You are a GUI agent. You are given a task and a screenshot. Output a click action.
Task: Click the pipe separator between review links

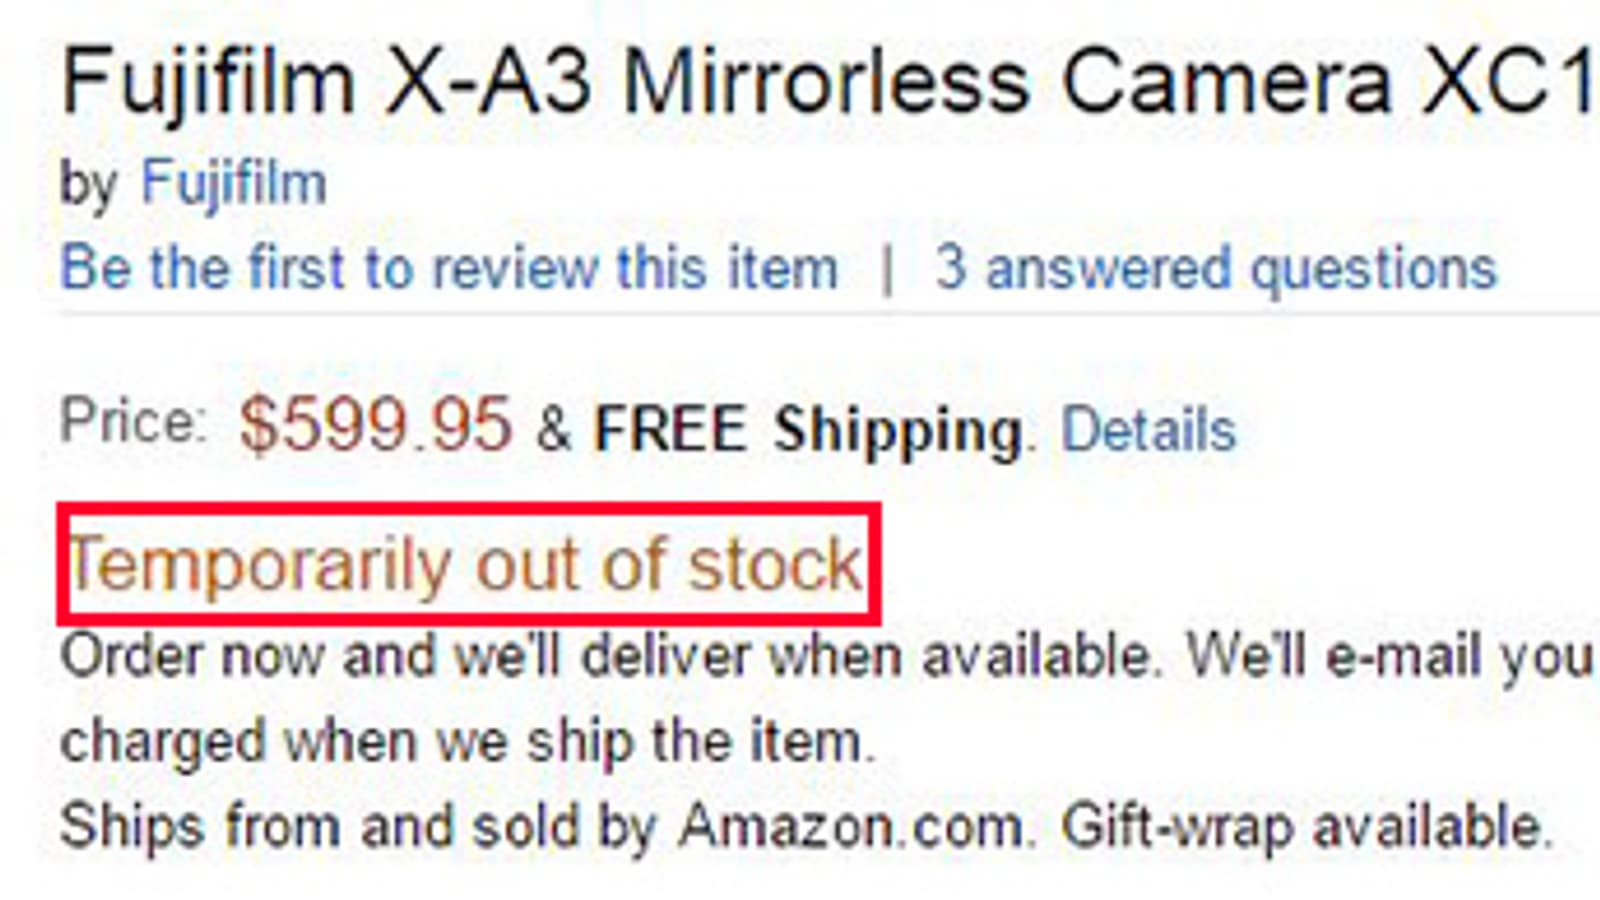[x=886, y=270]
